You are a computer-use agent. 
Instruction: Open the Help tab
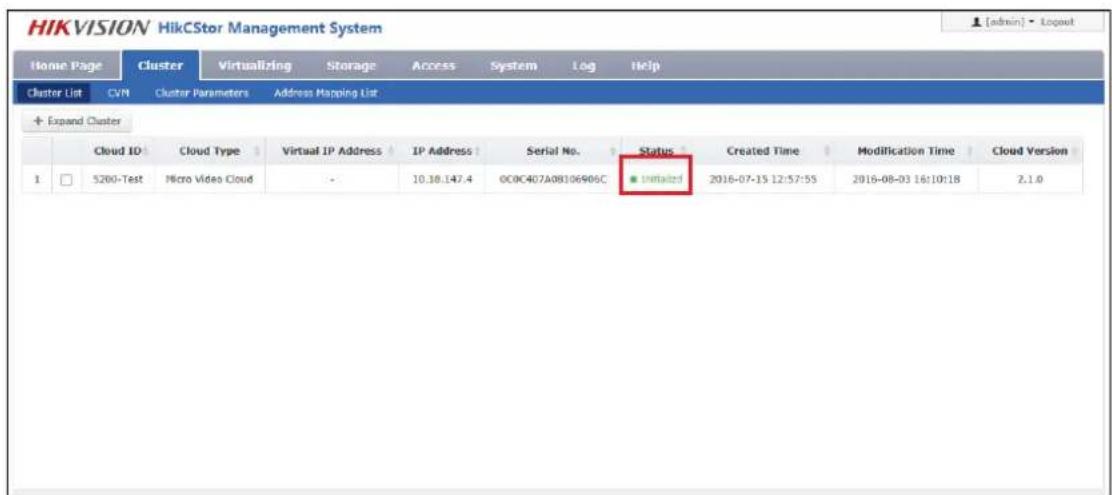[644, 66]
